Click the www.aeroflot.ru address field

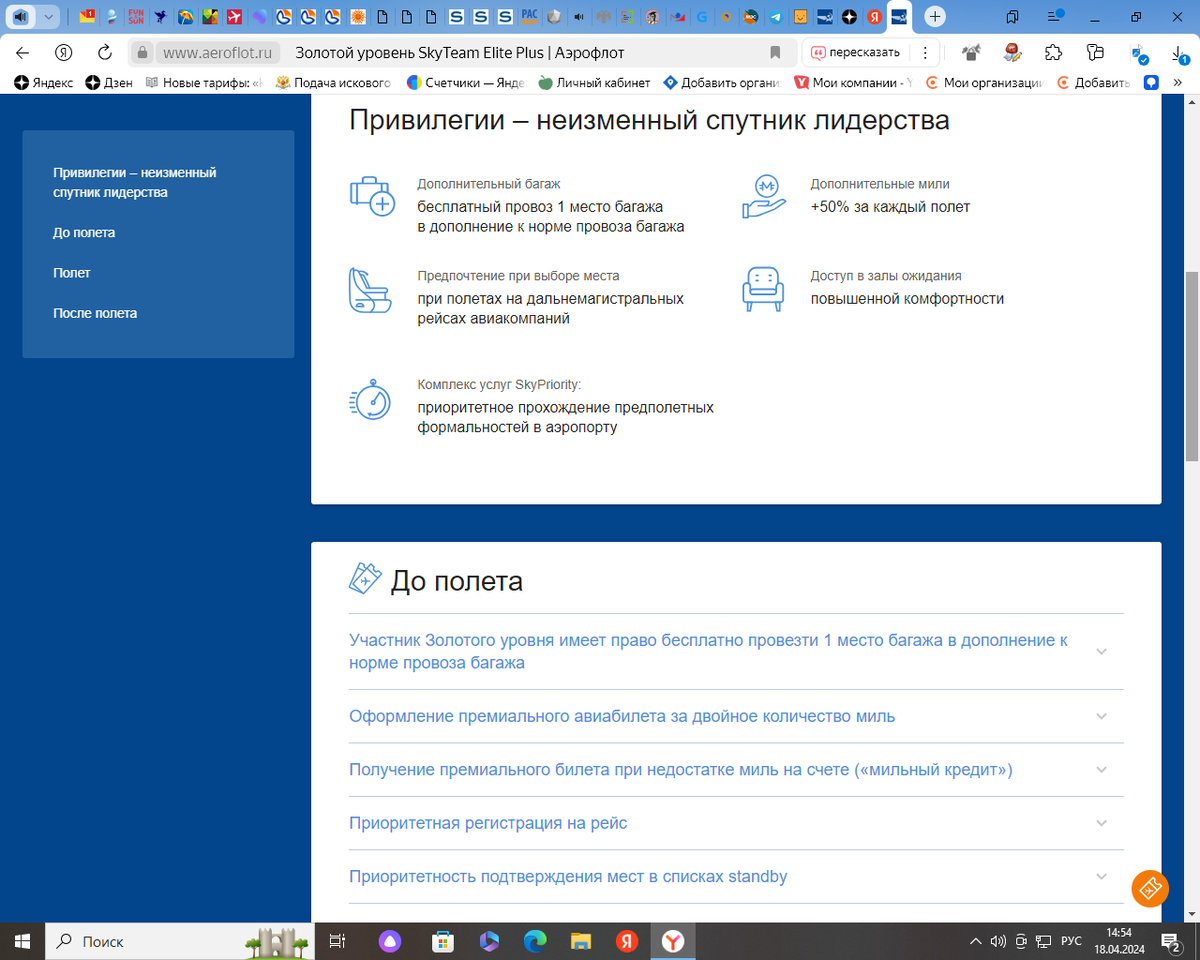coord(218,53)
